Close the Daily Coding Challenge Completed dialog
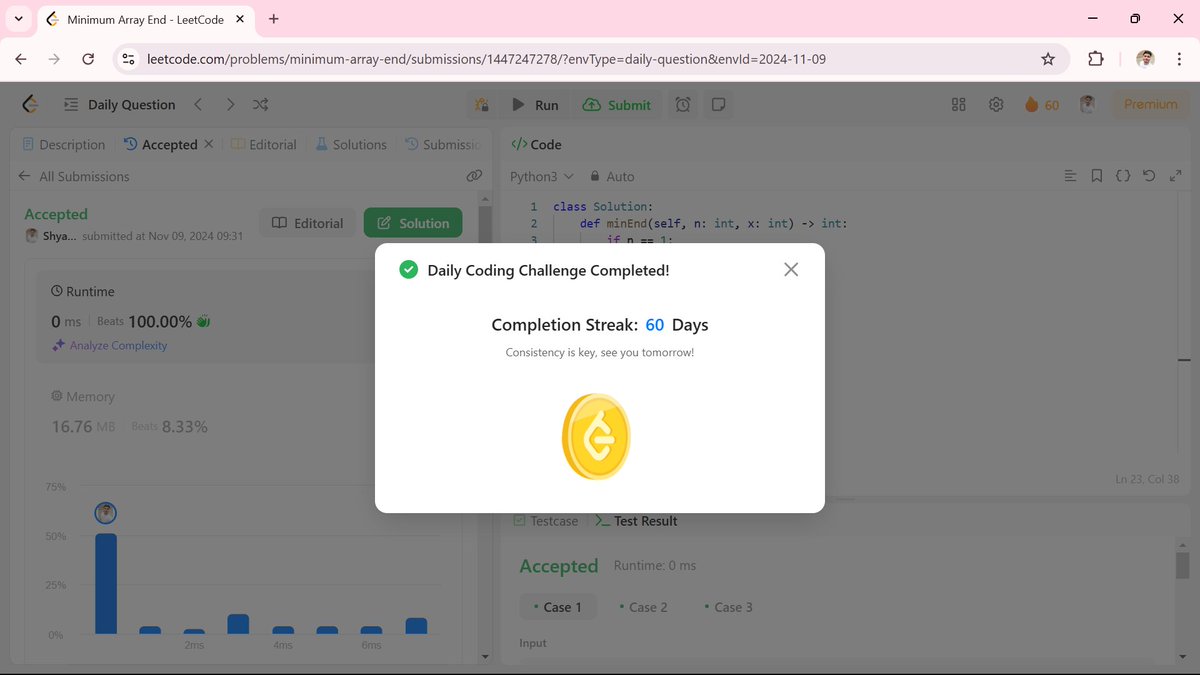 [791, 270]
